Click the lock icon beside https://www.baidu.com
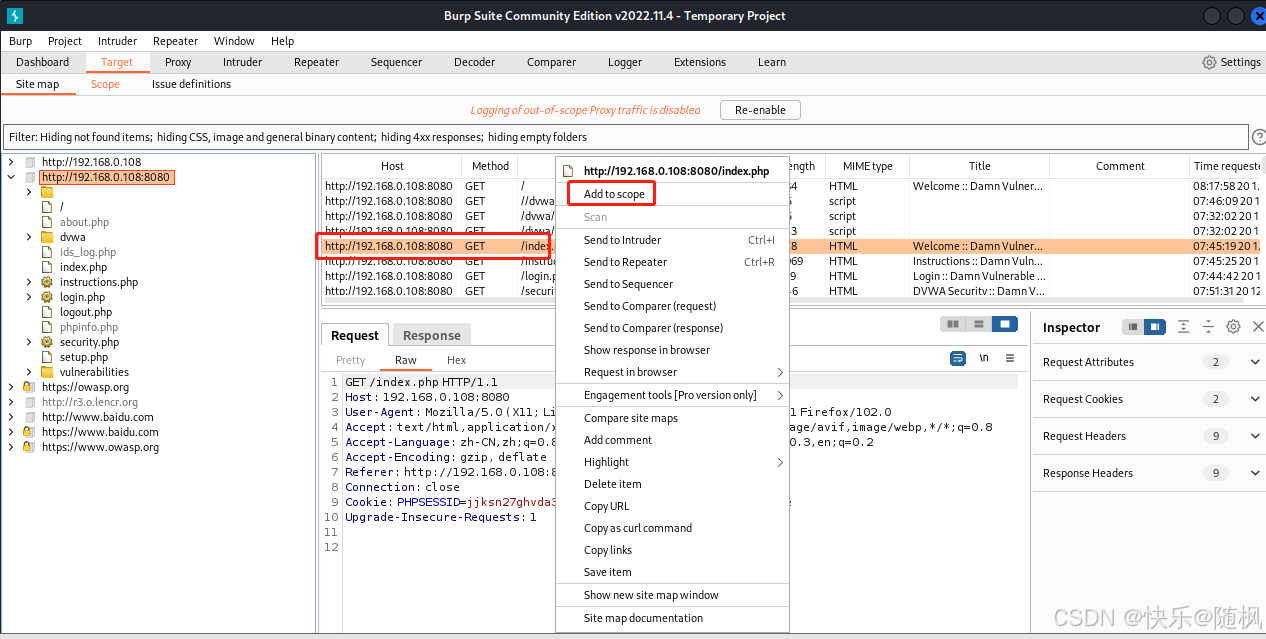The height and width of the screenshot is (639, 1266). point(29,432)
